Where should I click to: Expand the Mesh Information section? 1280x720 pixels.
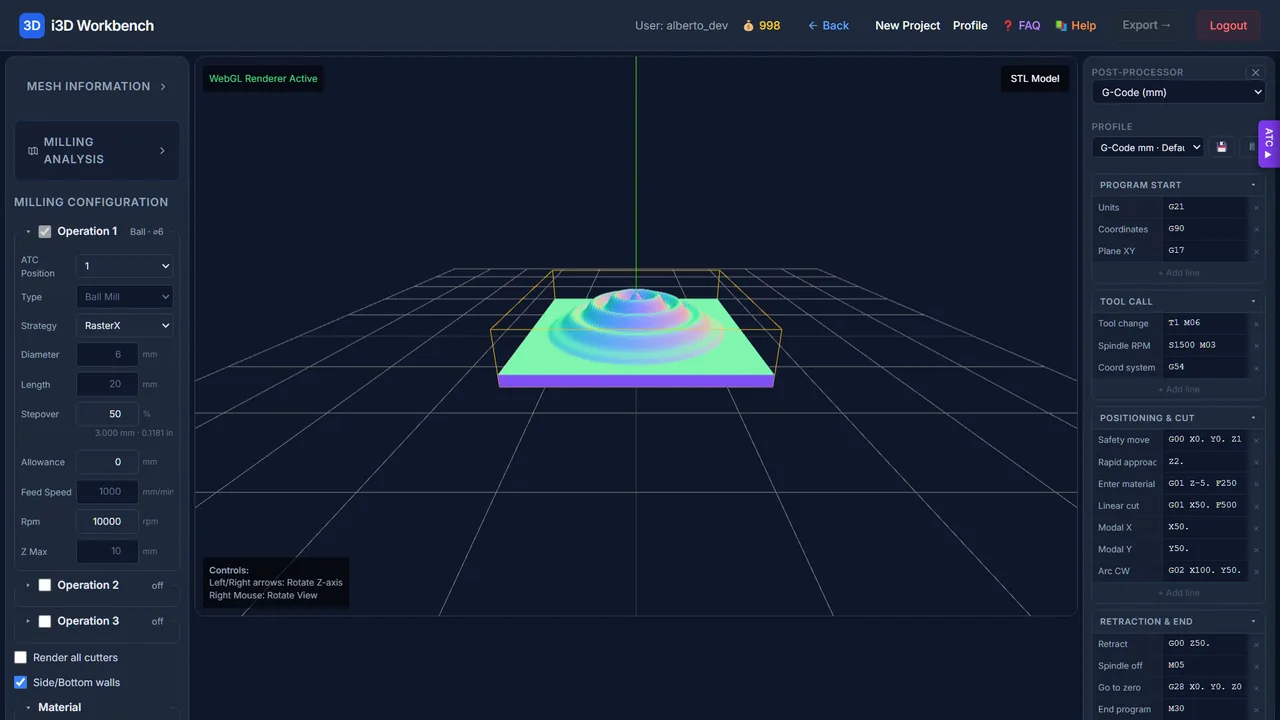[x=97, y=87]
